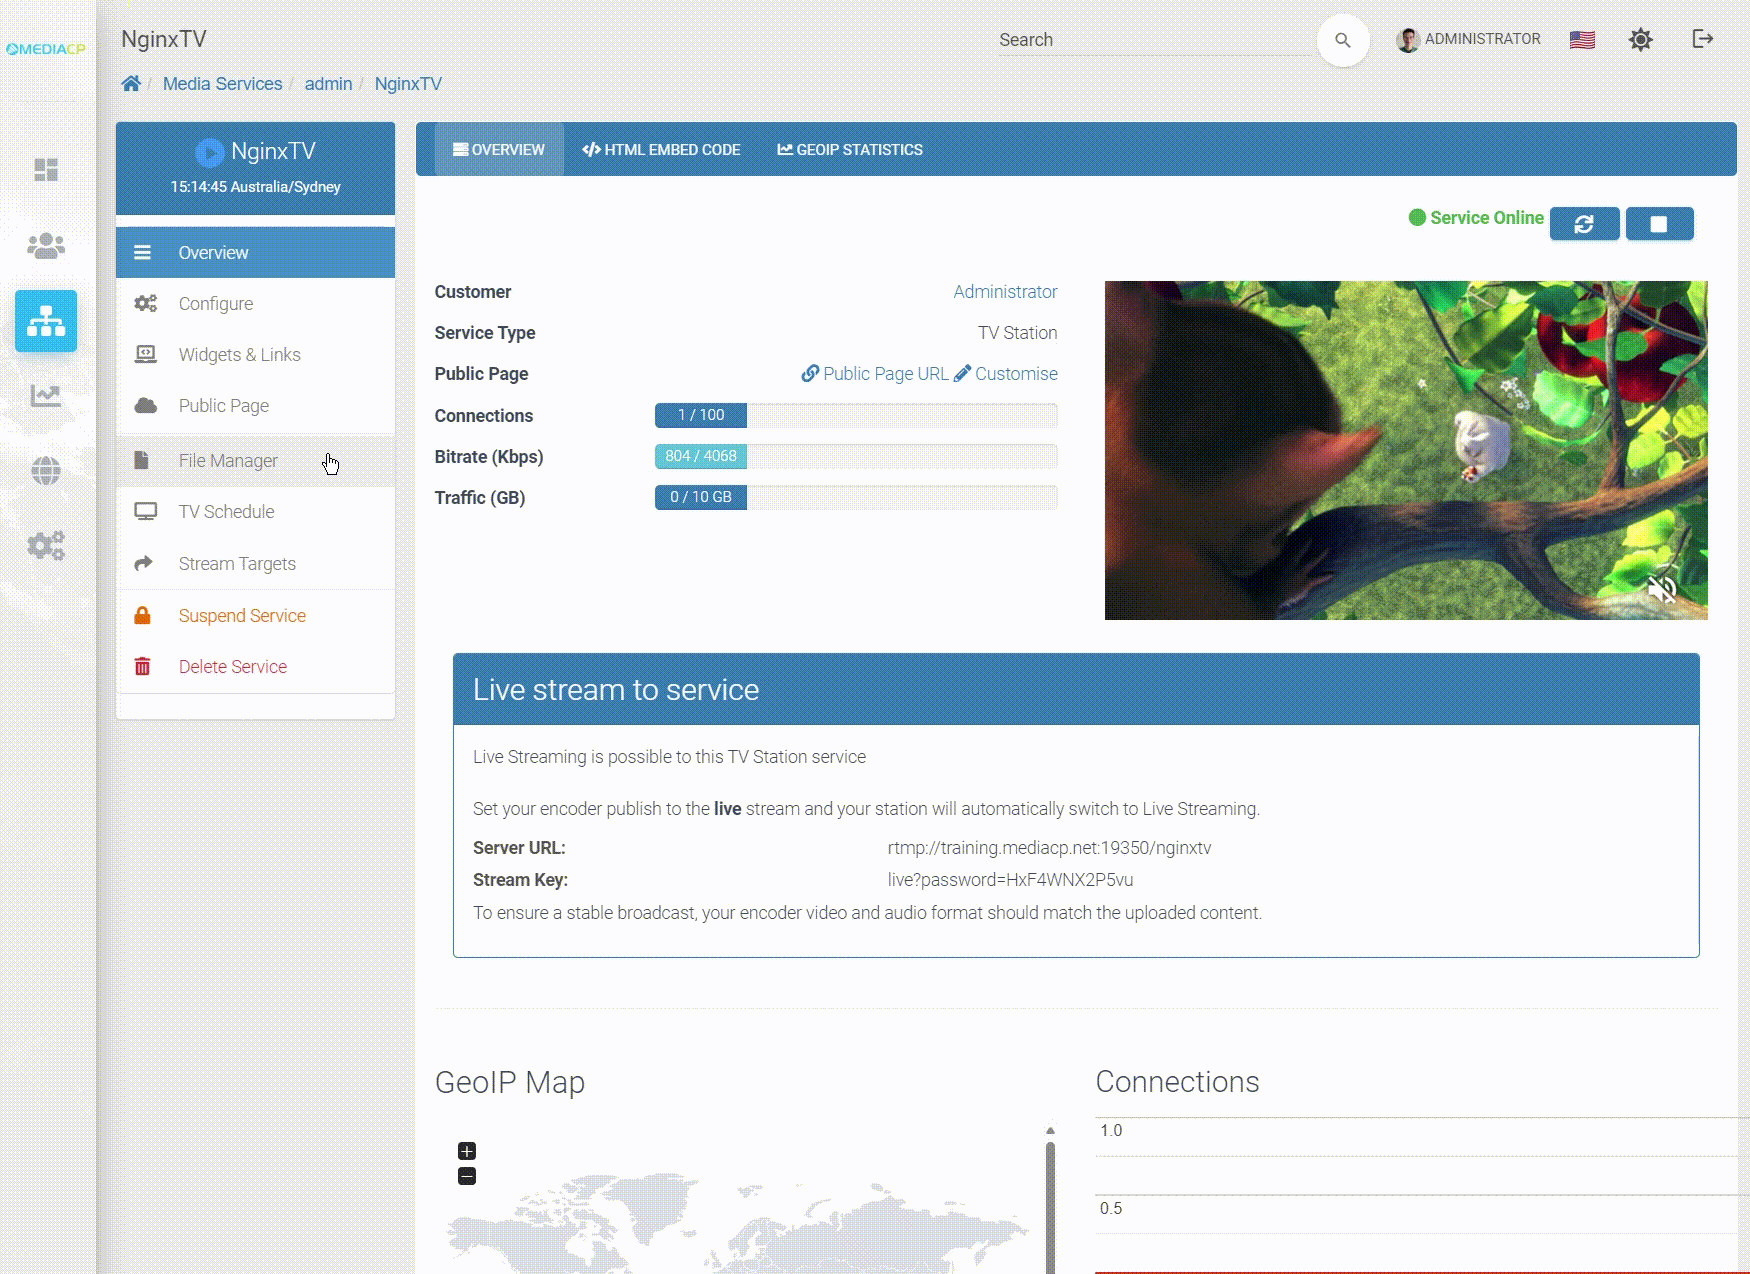Image resolution: width=1750 pixels, height=1274 pixels.
Task: Switch to the GeoIP Statistics tab
Action: (x=850, y=149)
